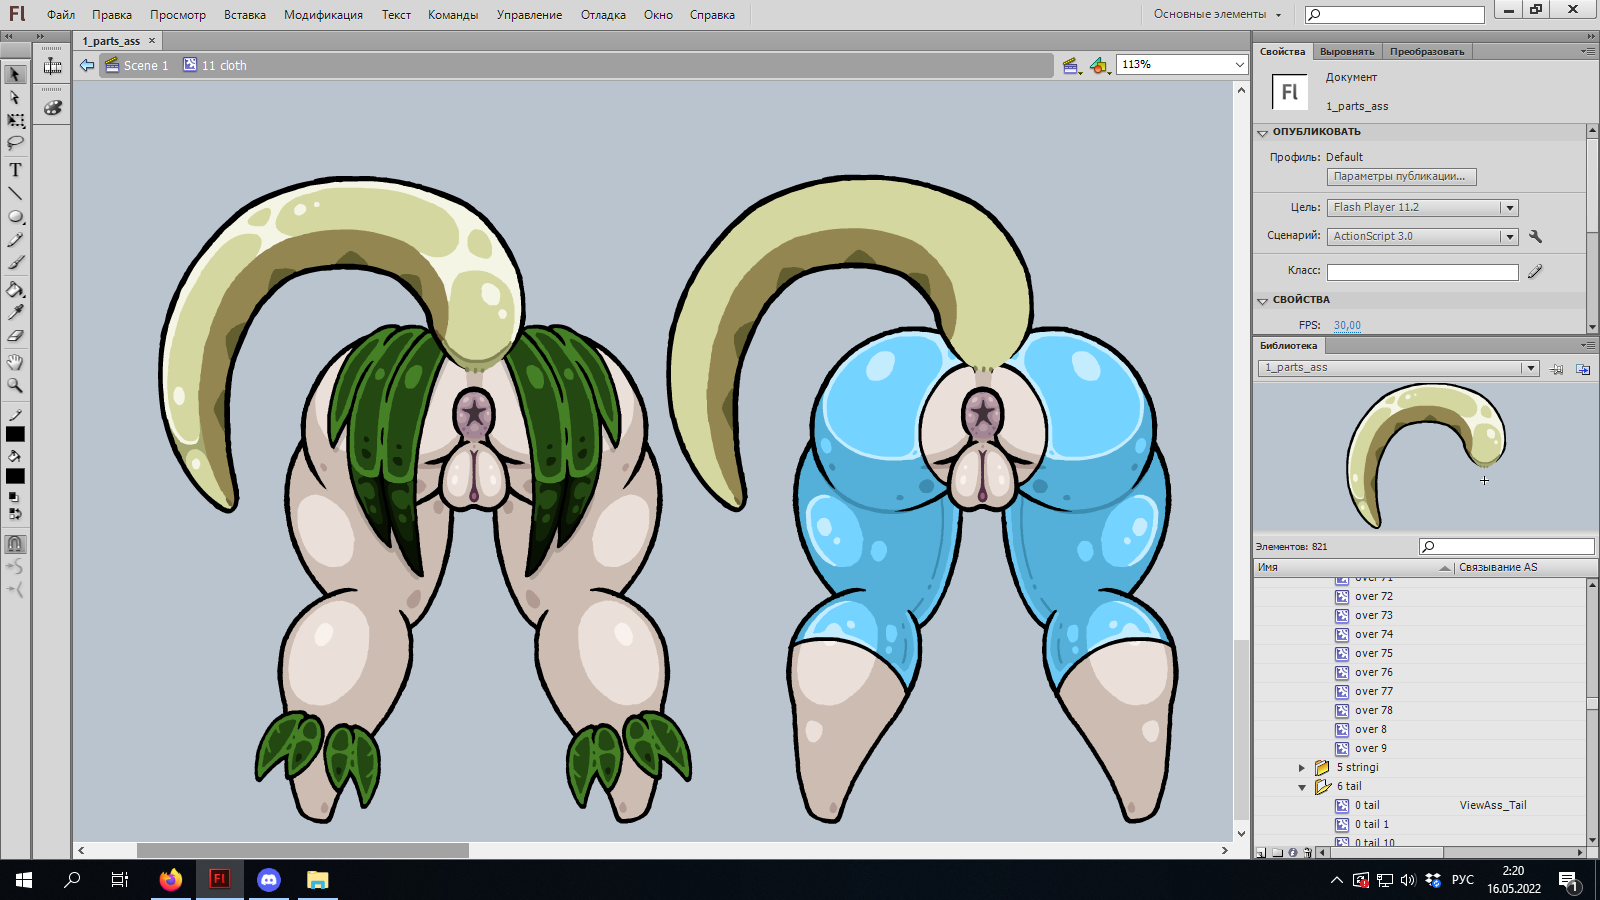The height and width of the screenshot is (900, 1600).
Task: Open the fill color swatch
Action: pos(15,476)
